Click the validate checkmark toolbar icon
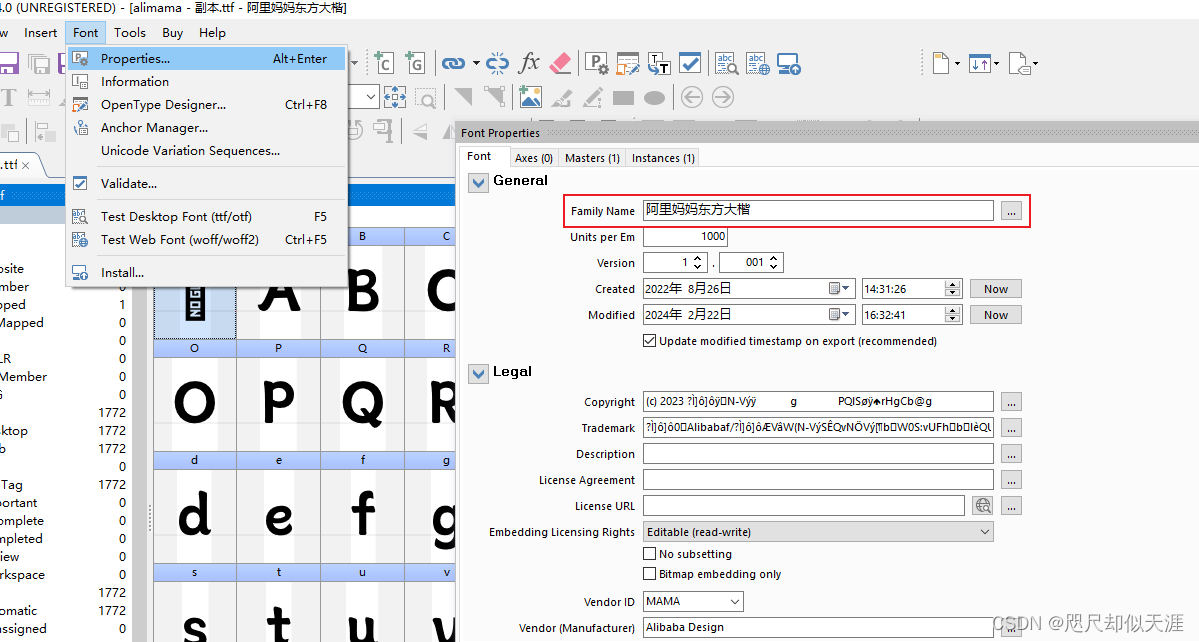The height and width of the screenshot is (642, 1199). click(x=690, y=63)
